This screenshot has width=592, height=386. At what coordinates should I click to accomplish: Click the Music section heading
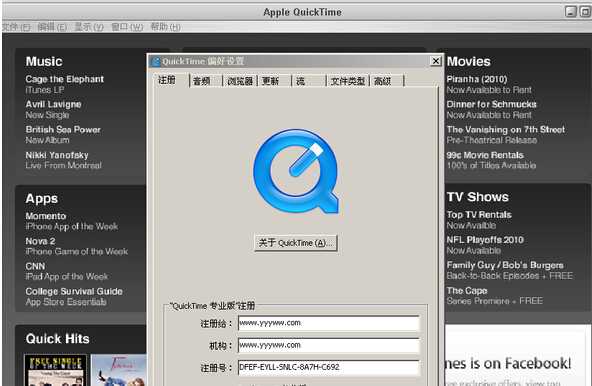coord(44,62)
